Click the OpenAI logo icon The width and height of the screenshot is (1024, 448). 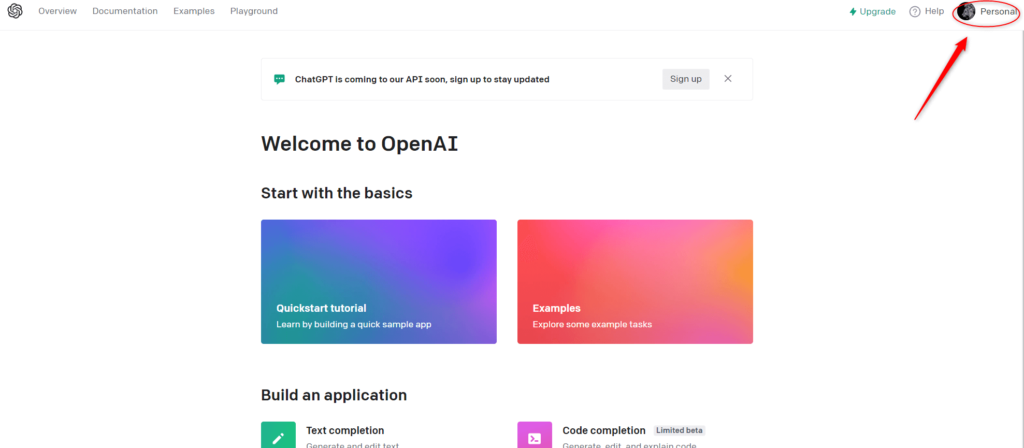point(15,11)
